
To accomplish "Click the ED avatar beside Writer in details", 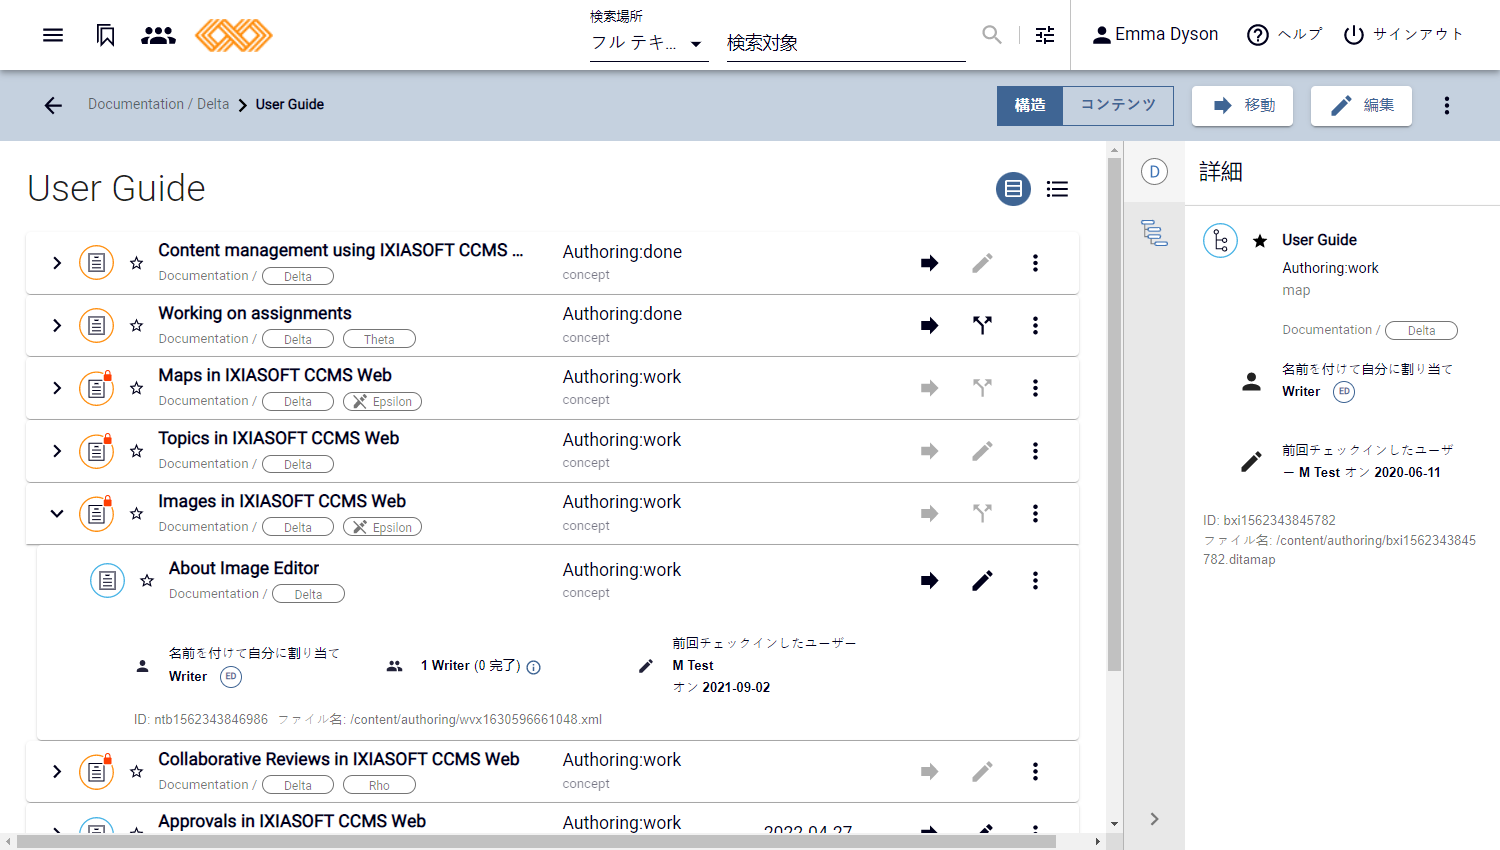I will point(1344,392).
